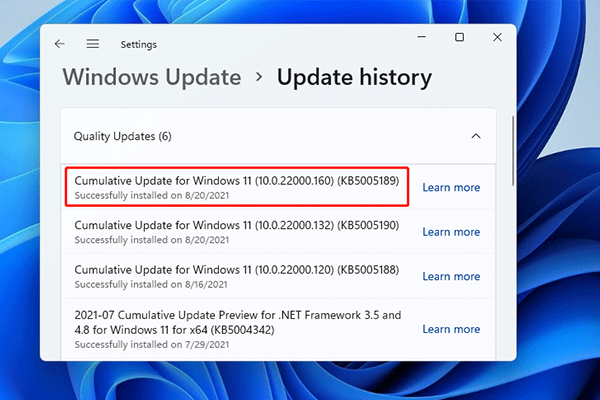Screen dimensions: 600x400
Task: Minimize the Settings window
Action: pyautogui.click(x=422, y=37)
